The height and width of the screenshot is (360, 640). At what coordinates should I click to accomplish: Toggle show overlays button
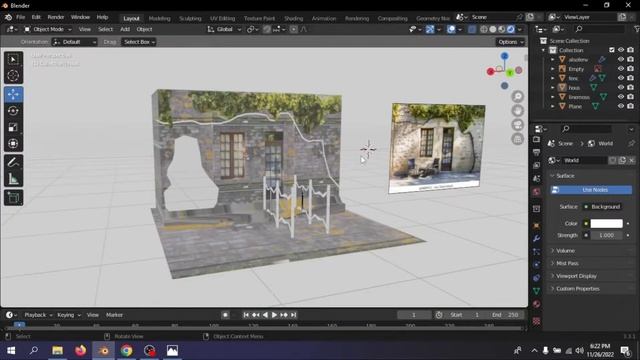point(451,29)
